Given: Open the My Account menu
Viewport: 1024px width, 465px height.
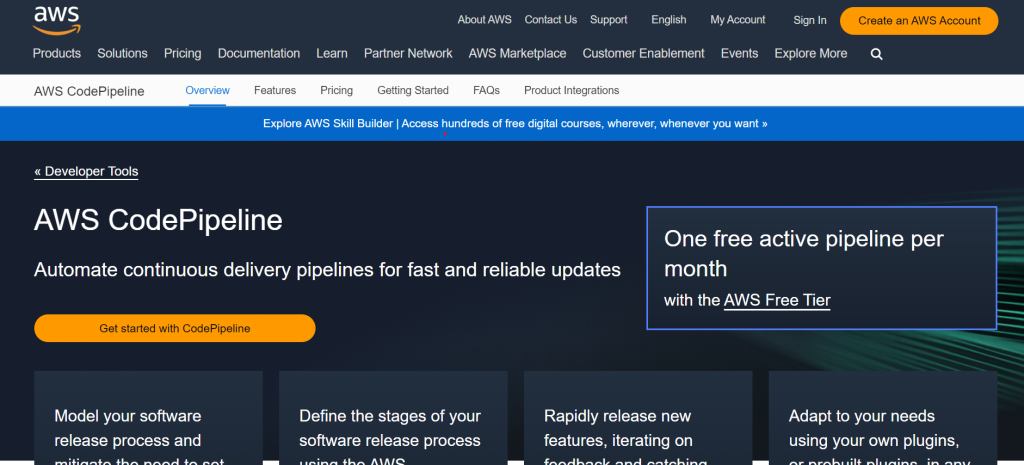Looking at the screenshot, I should (737, 19).
